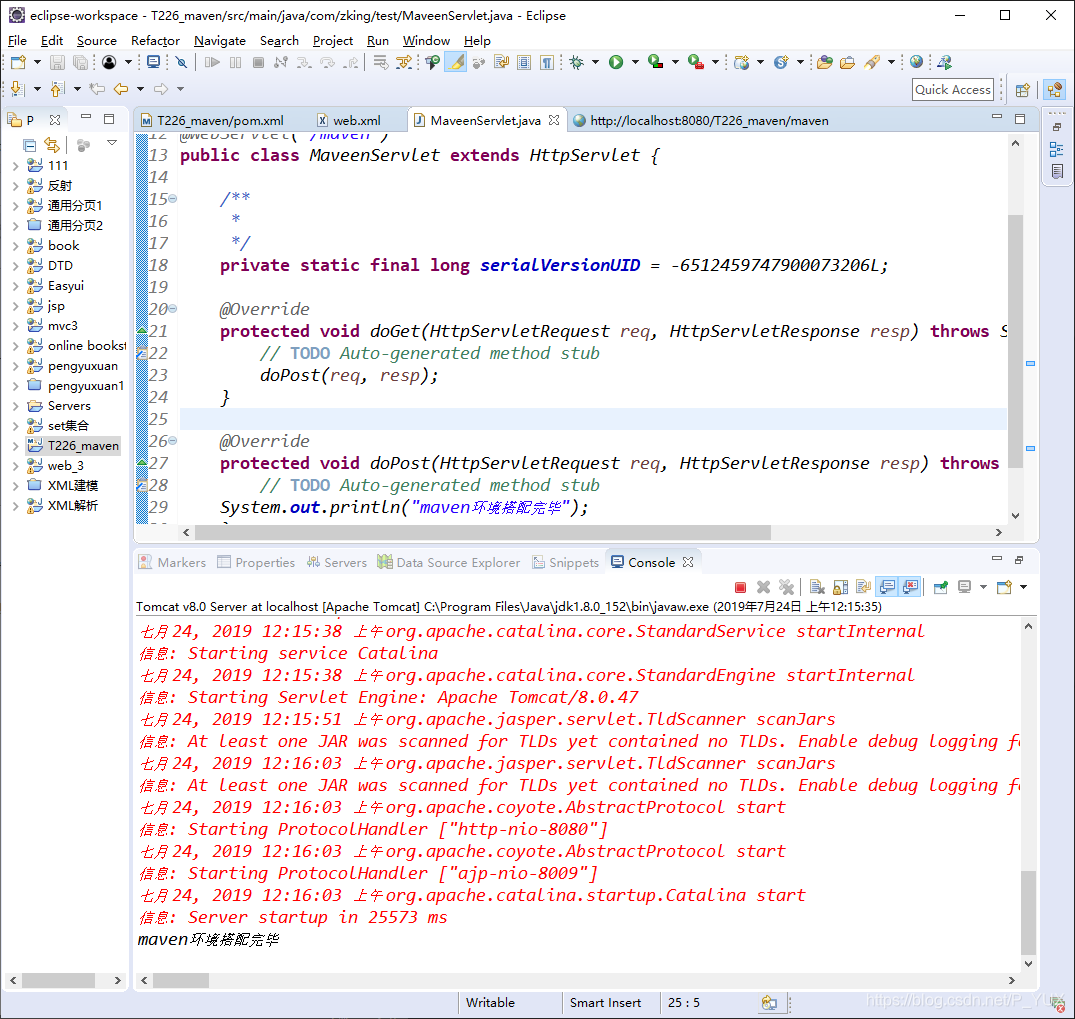Screen dimensions: 1075x1019
Task: Click the Save icon in toolbar
Action: click(x=58, y=62)
